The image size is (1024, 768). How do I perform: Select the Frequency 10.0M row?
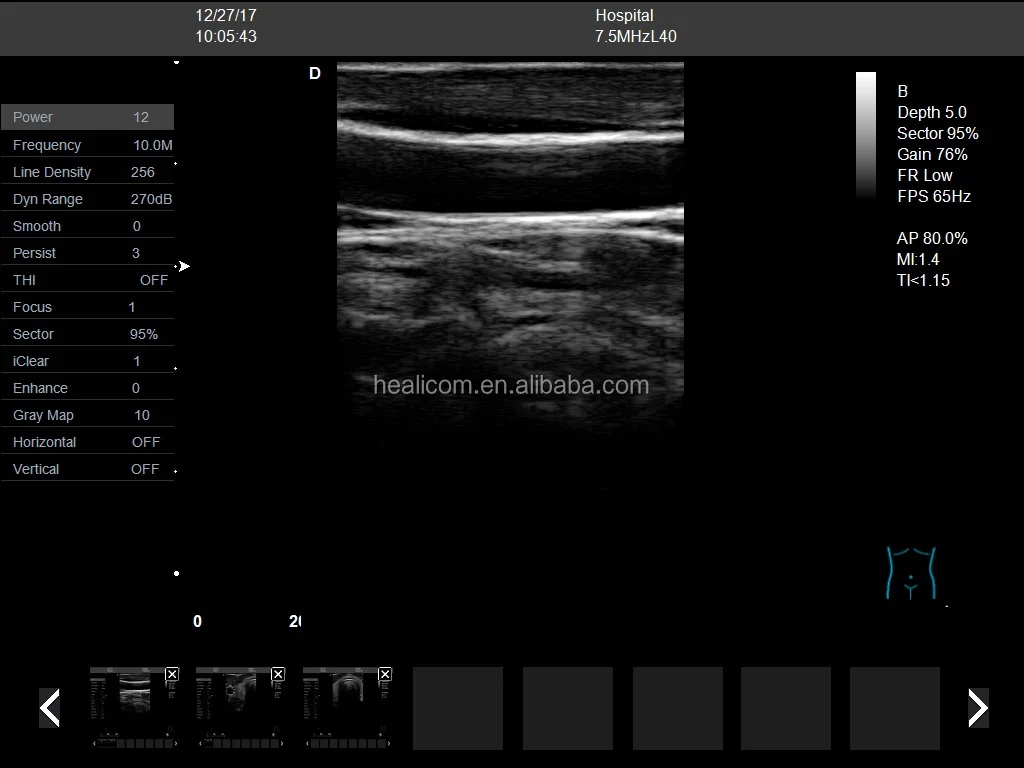(88, 144)
